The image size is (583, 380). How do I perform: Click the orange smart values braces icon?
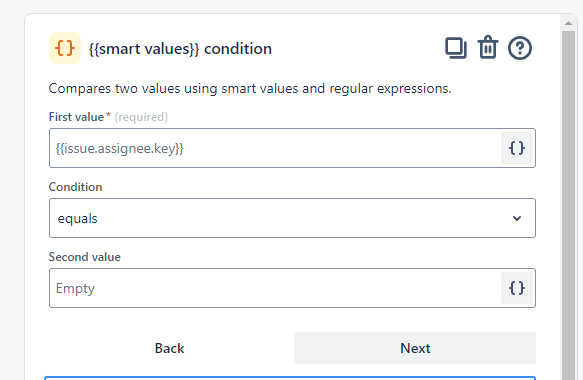point(65,48)
